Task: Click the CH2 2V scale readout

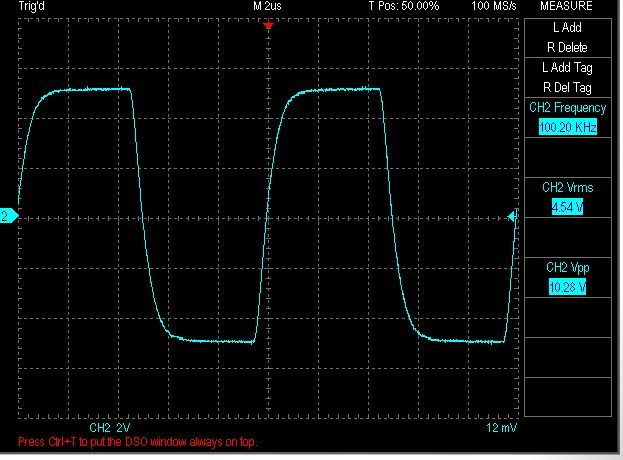Action: (110, 428)
